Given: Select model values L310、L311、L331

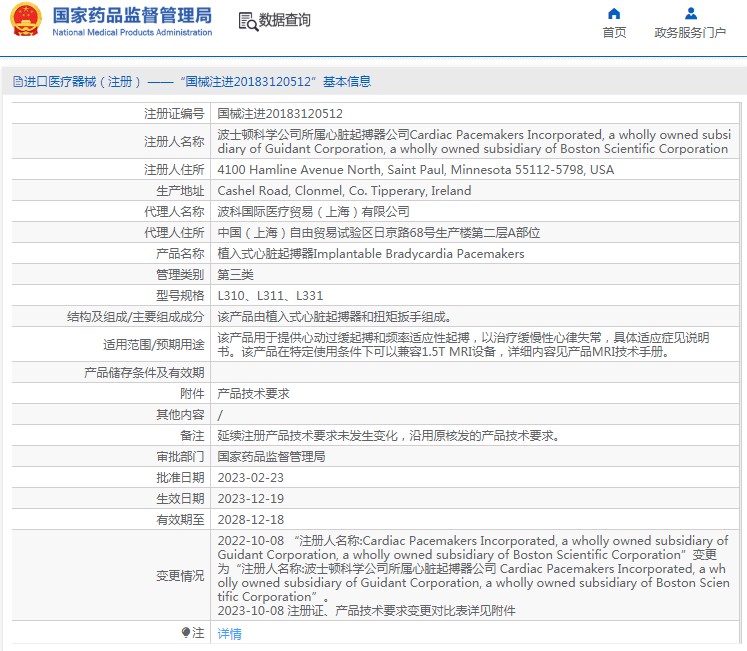Looking at the screenshot, I should point(270,295).
